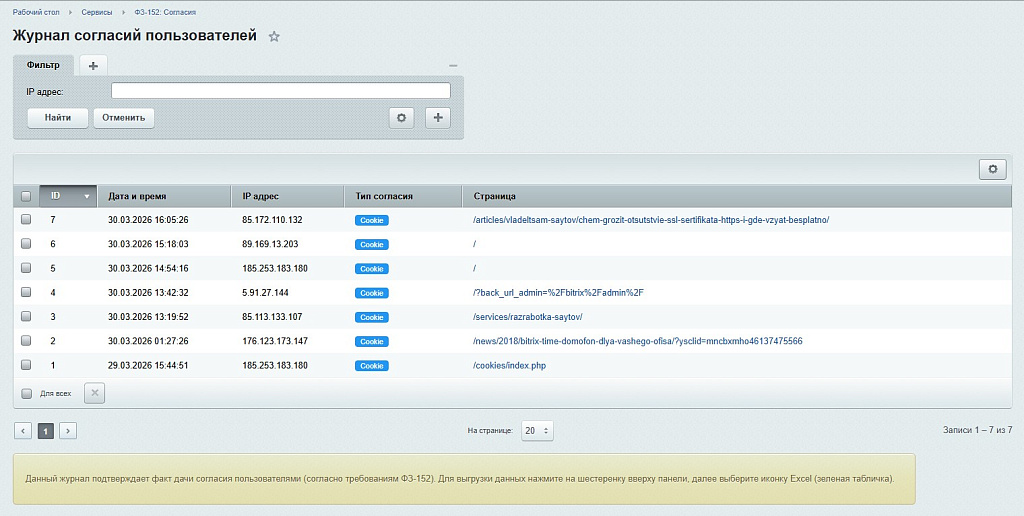This screenshot has height=516, width=1024.
Task: Go to next page arrow
Action: tap(68, 430)
